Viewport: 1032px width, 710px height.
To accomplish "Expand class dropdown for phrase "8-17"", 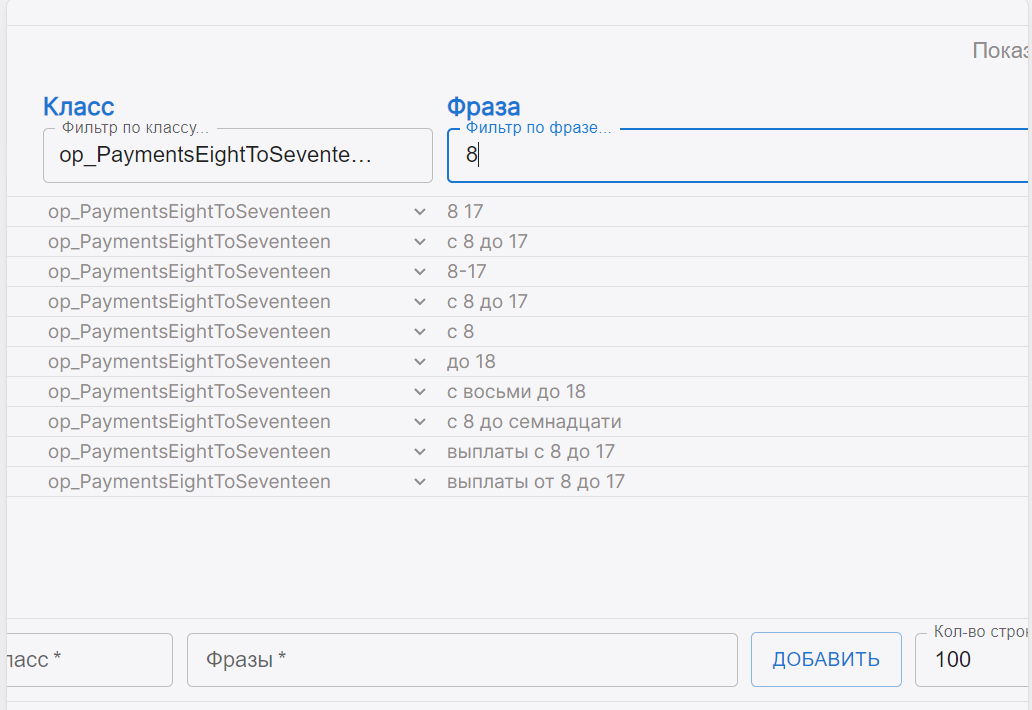I will 419,272.
